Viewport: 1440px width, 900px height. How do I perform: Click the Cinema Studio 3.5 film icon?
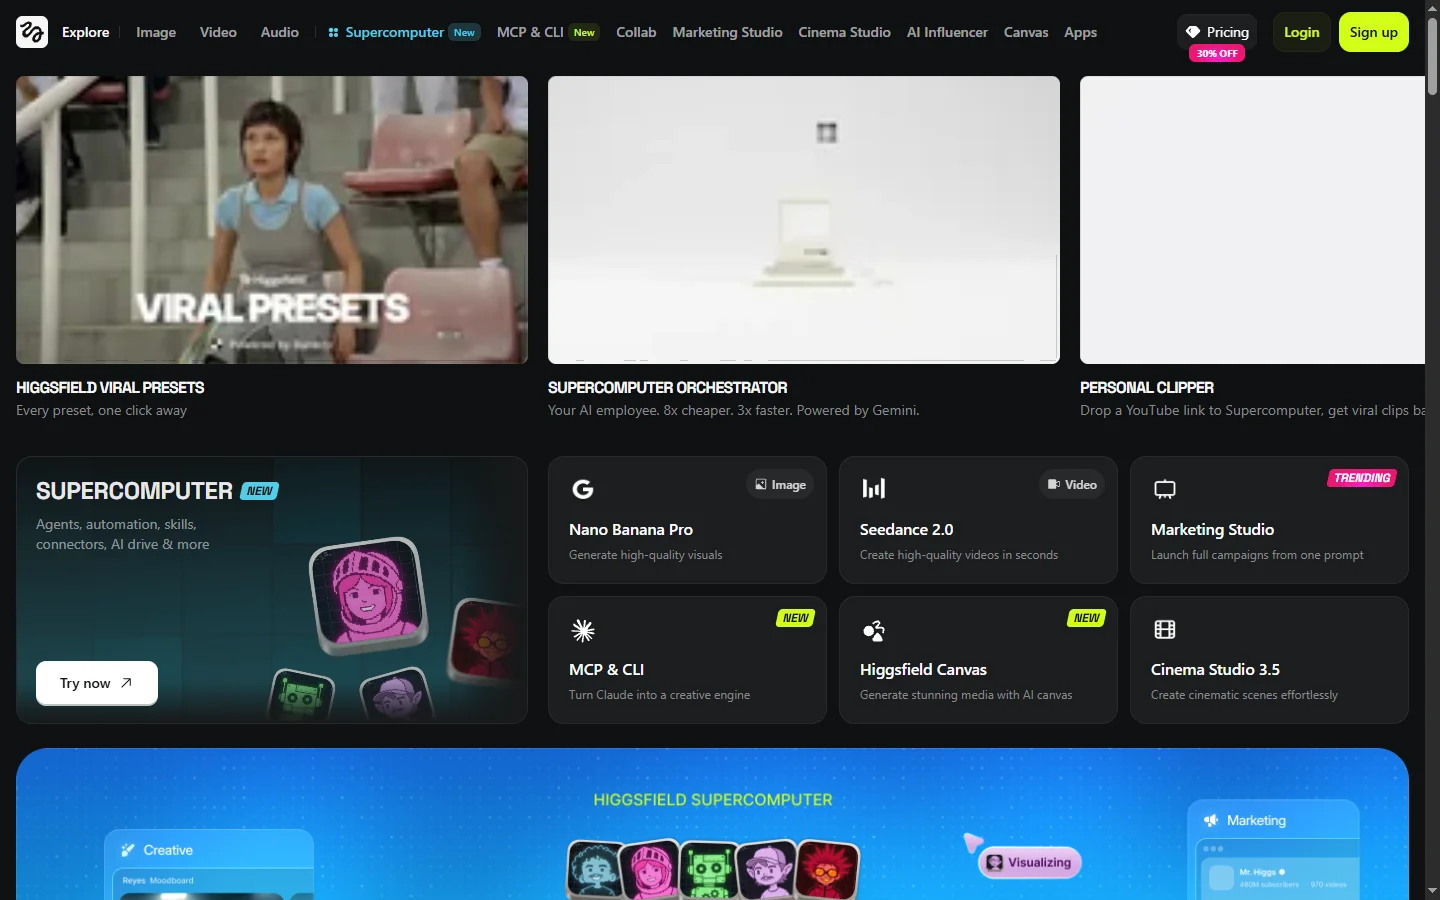click(1165, 629)
